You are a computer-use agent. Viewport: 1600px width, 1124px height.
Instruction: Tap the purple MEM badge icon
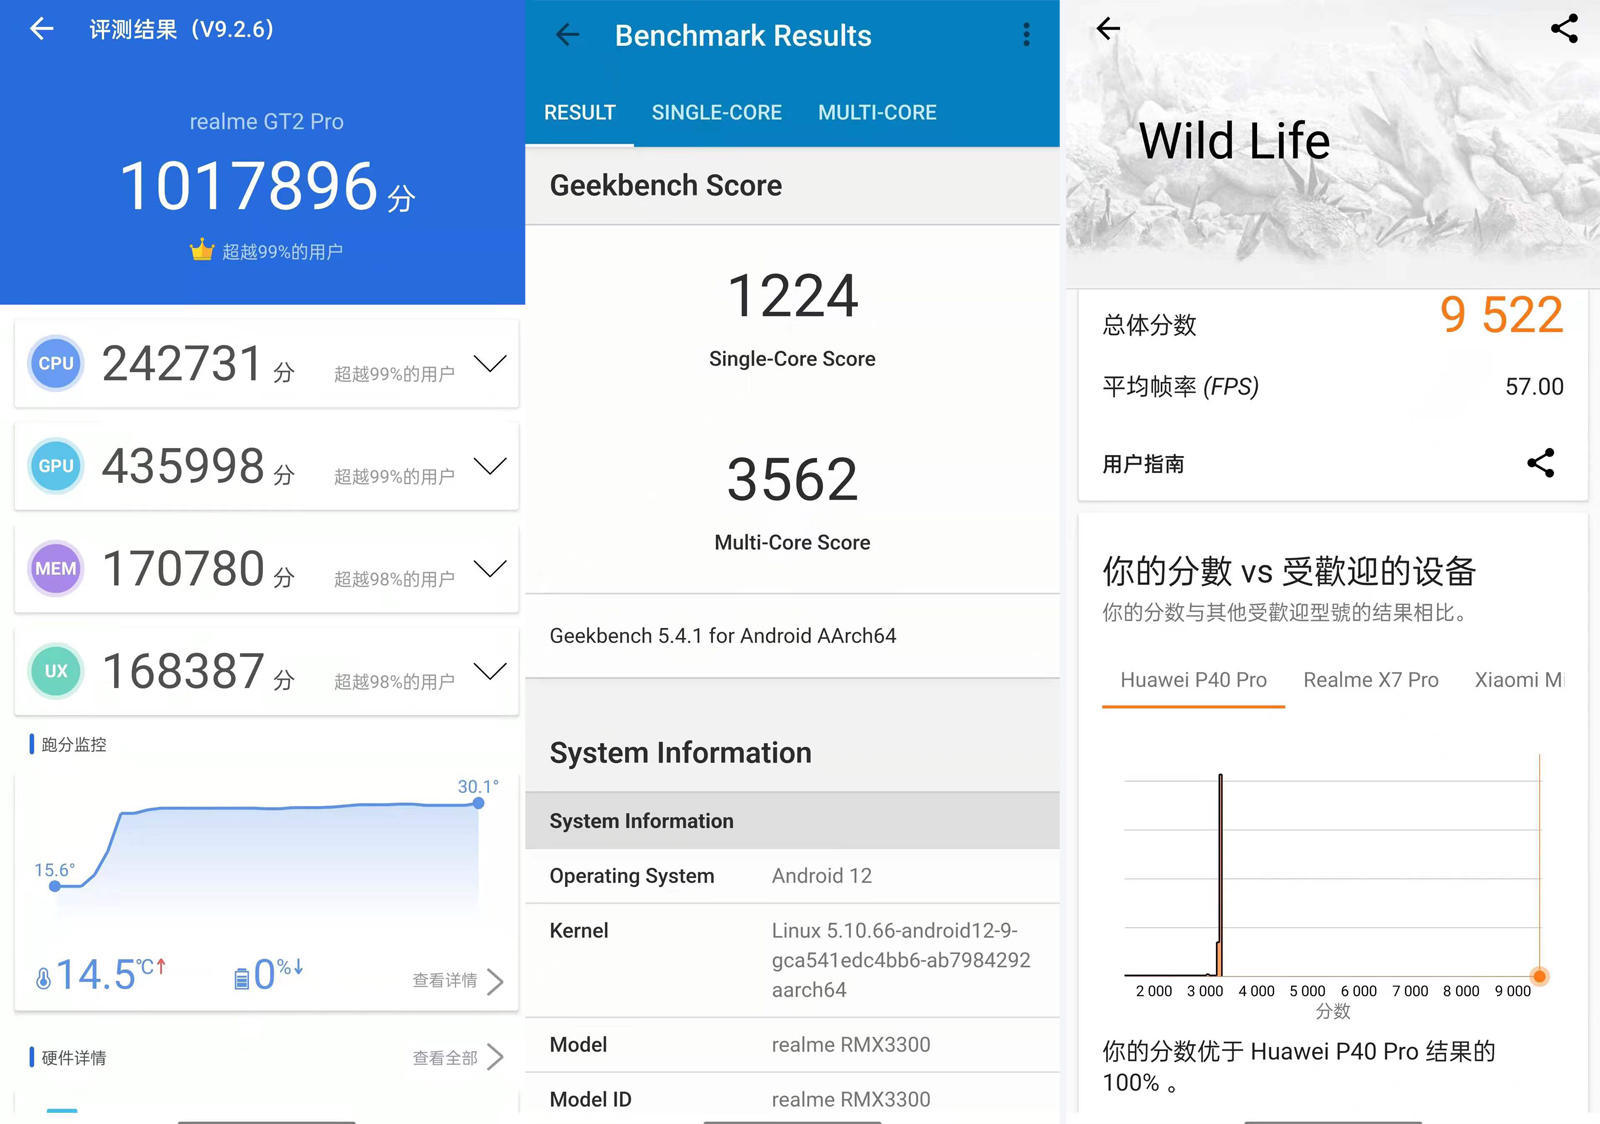(x=56, y=569)
